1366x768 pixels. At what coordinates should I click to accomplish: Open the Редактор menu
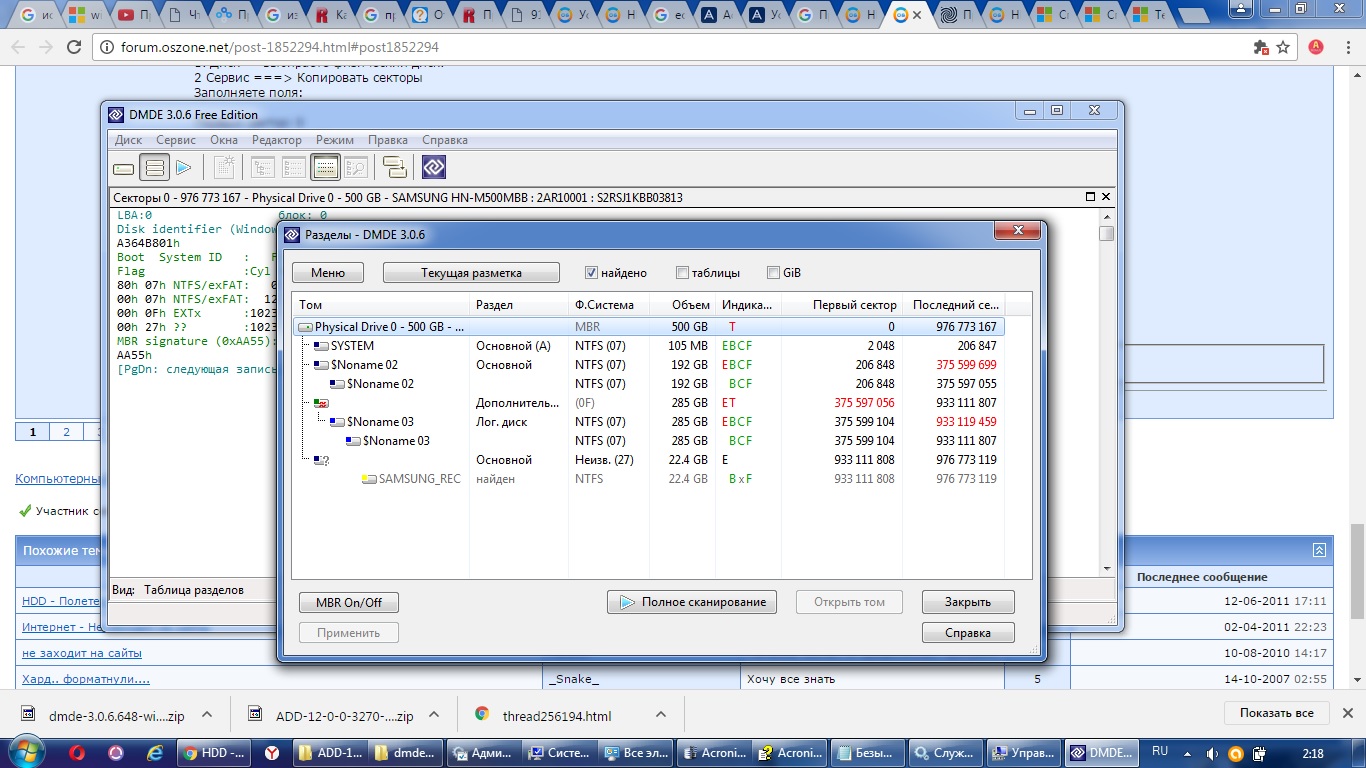tap(276, 140)
